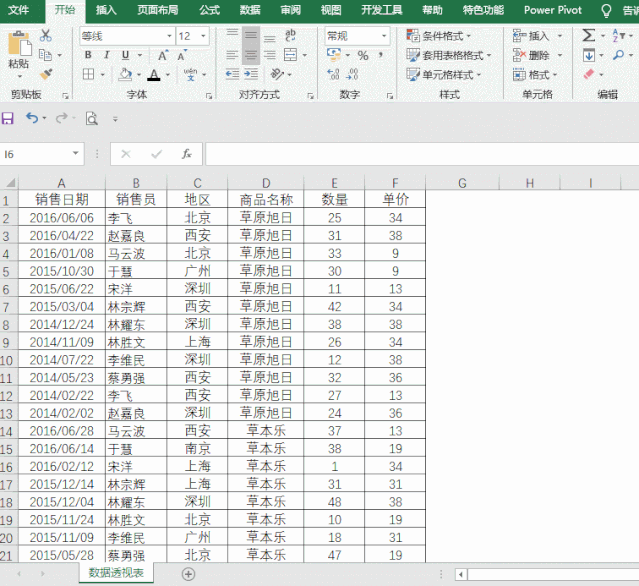This screenshot has height=586, width=639.
Task: Click the Copy icon
Action: tap(45, 55)
